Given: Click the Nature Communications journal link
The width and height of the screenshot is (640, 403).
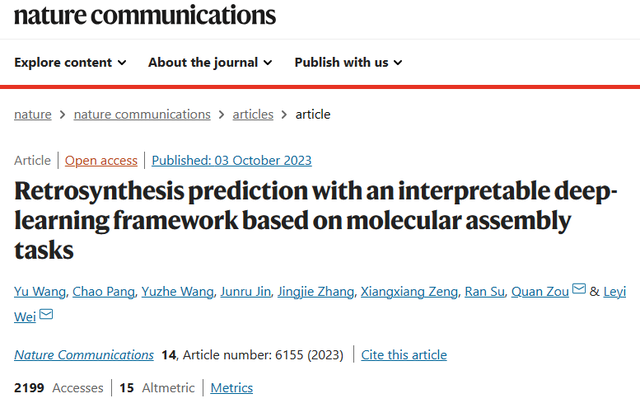Looking at the screenshot, I should click(x=84, y=355).
